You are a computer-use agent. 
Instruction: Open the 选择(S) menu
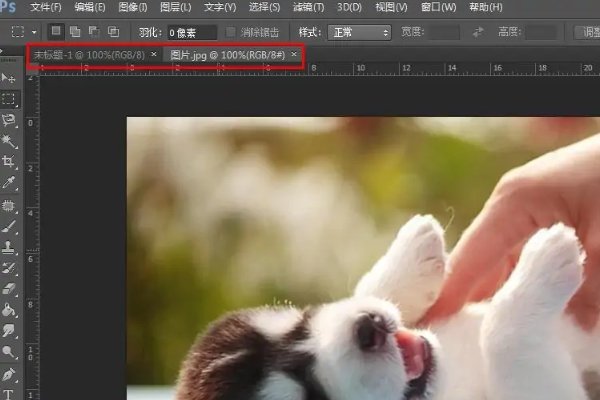264,7
